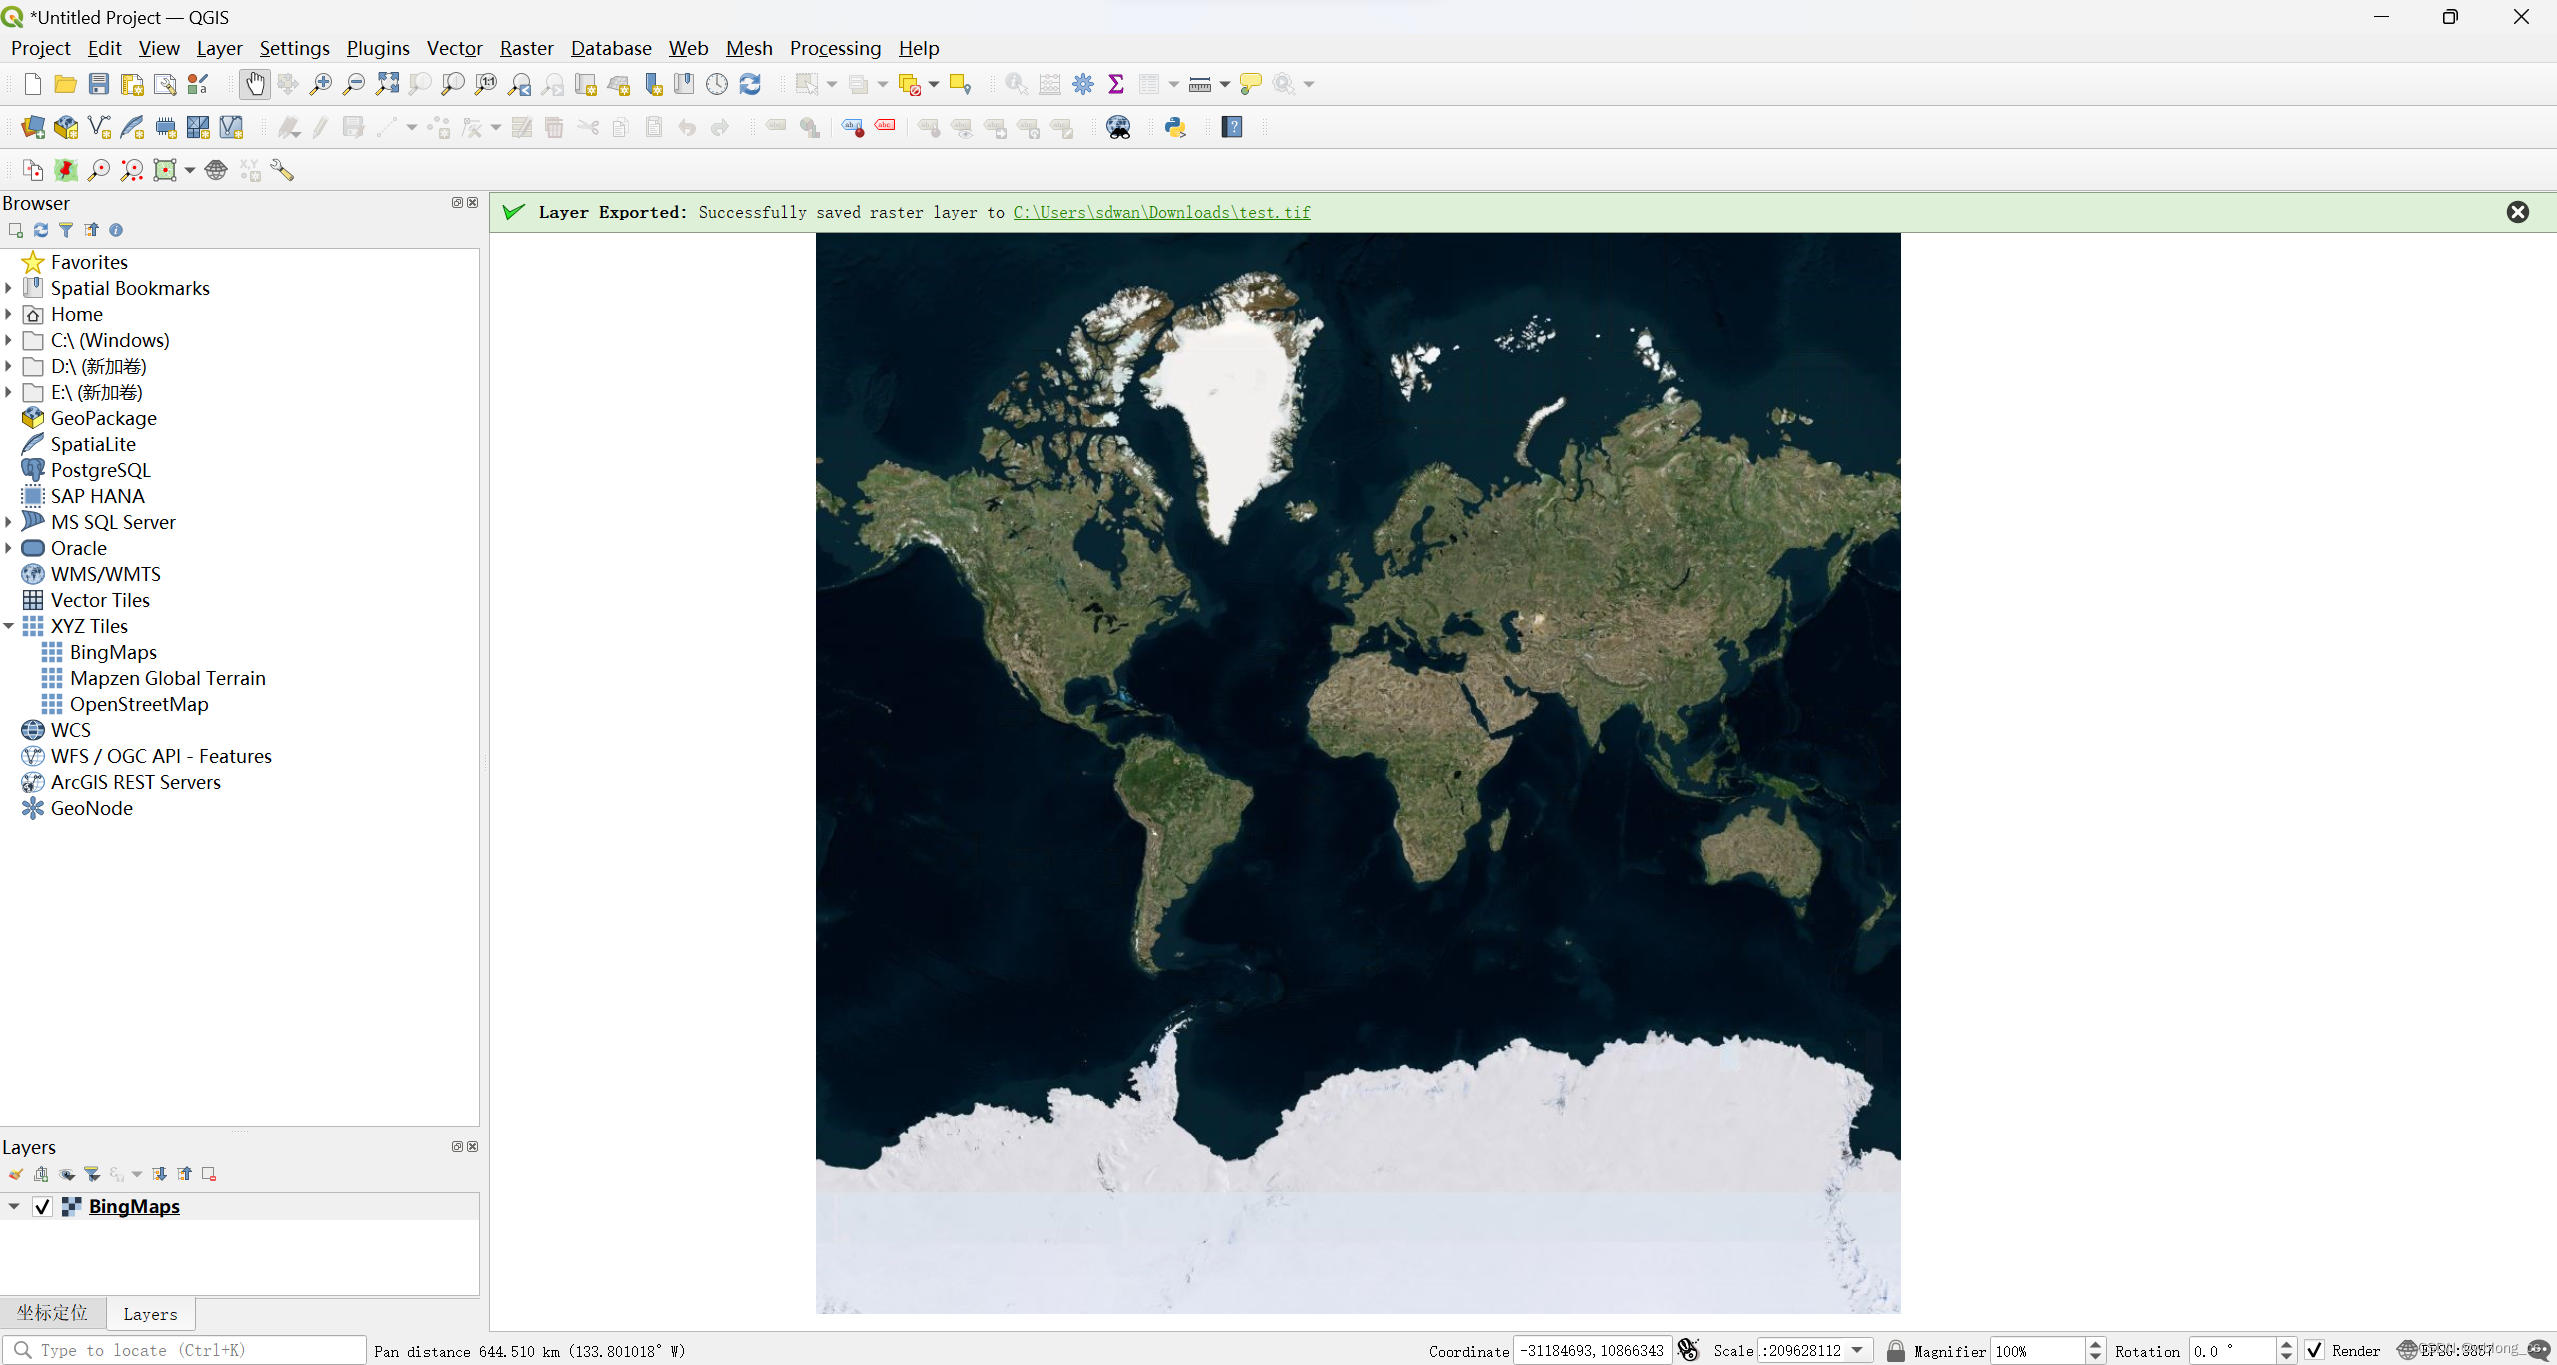
Task: Open the Statistical Summary panel
Action: click(x=1117, y=84)
